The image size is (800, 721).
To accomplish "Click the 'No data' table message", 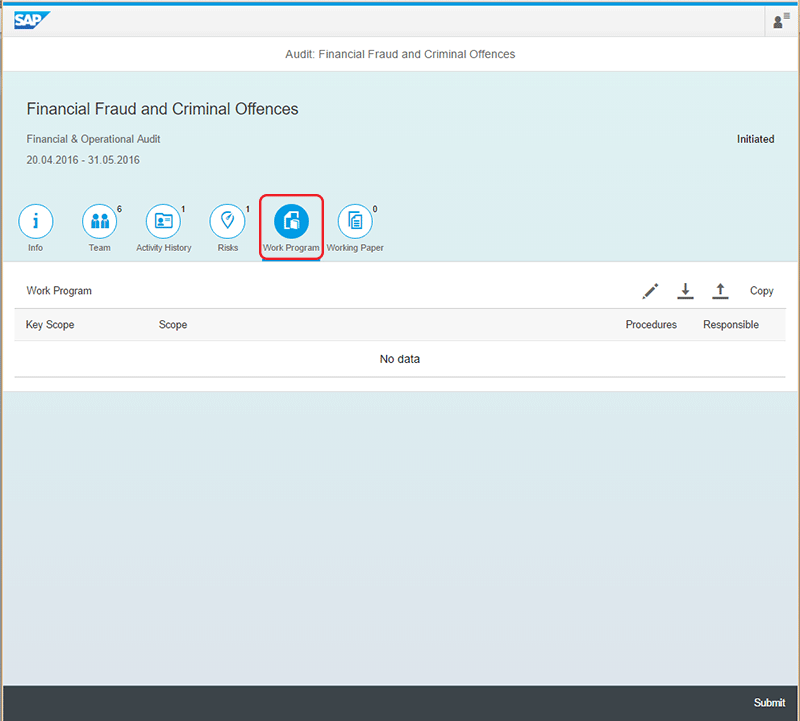I will (x=399, y=359).
